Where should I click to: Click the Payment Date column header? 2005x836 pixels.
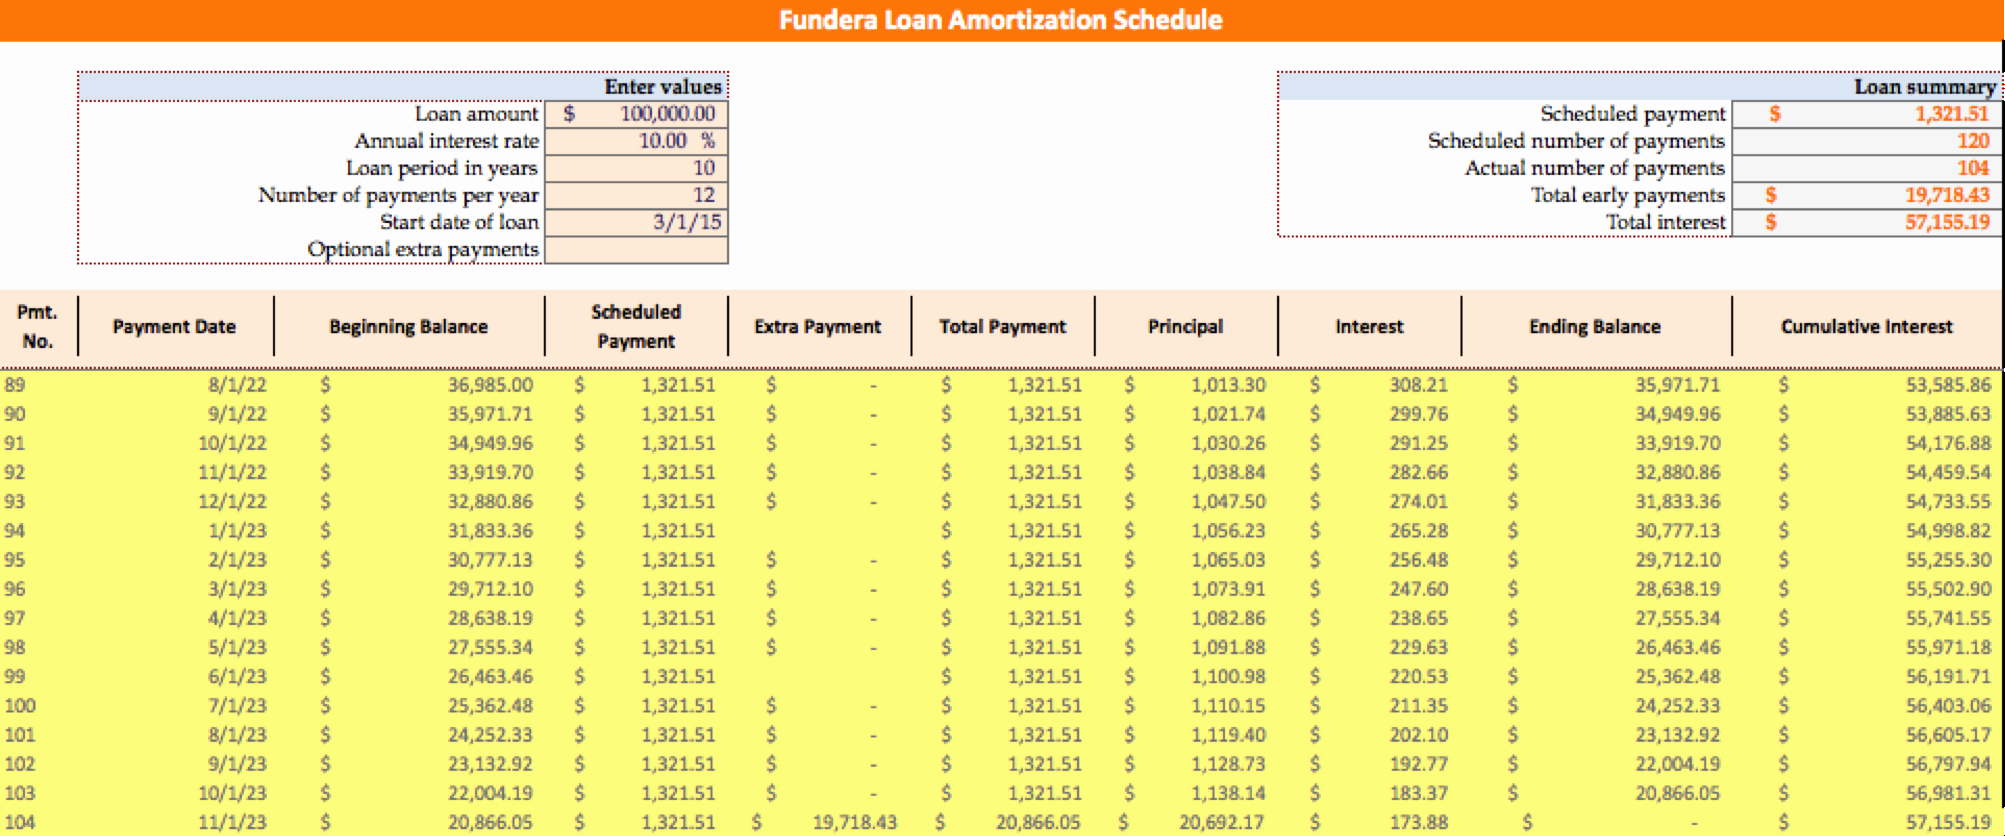[x=174, y=327]
